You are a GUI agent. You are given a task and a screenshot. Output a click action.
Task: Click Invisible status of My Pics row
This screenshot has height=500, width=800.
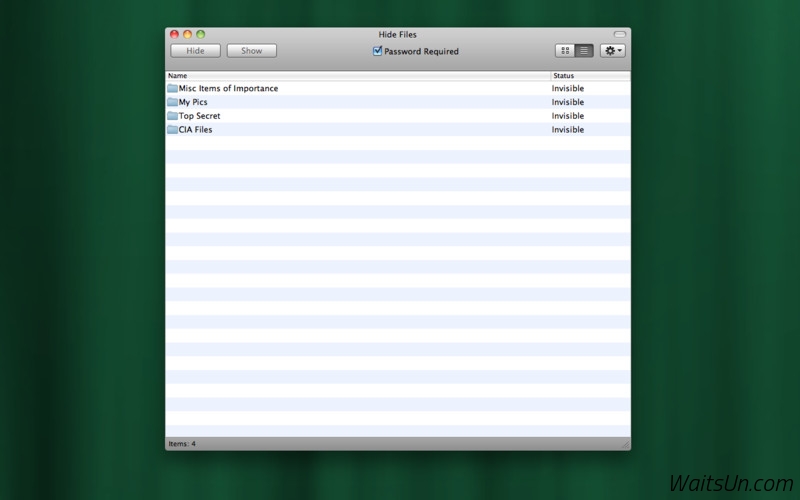[568, 102]
